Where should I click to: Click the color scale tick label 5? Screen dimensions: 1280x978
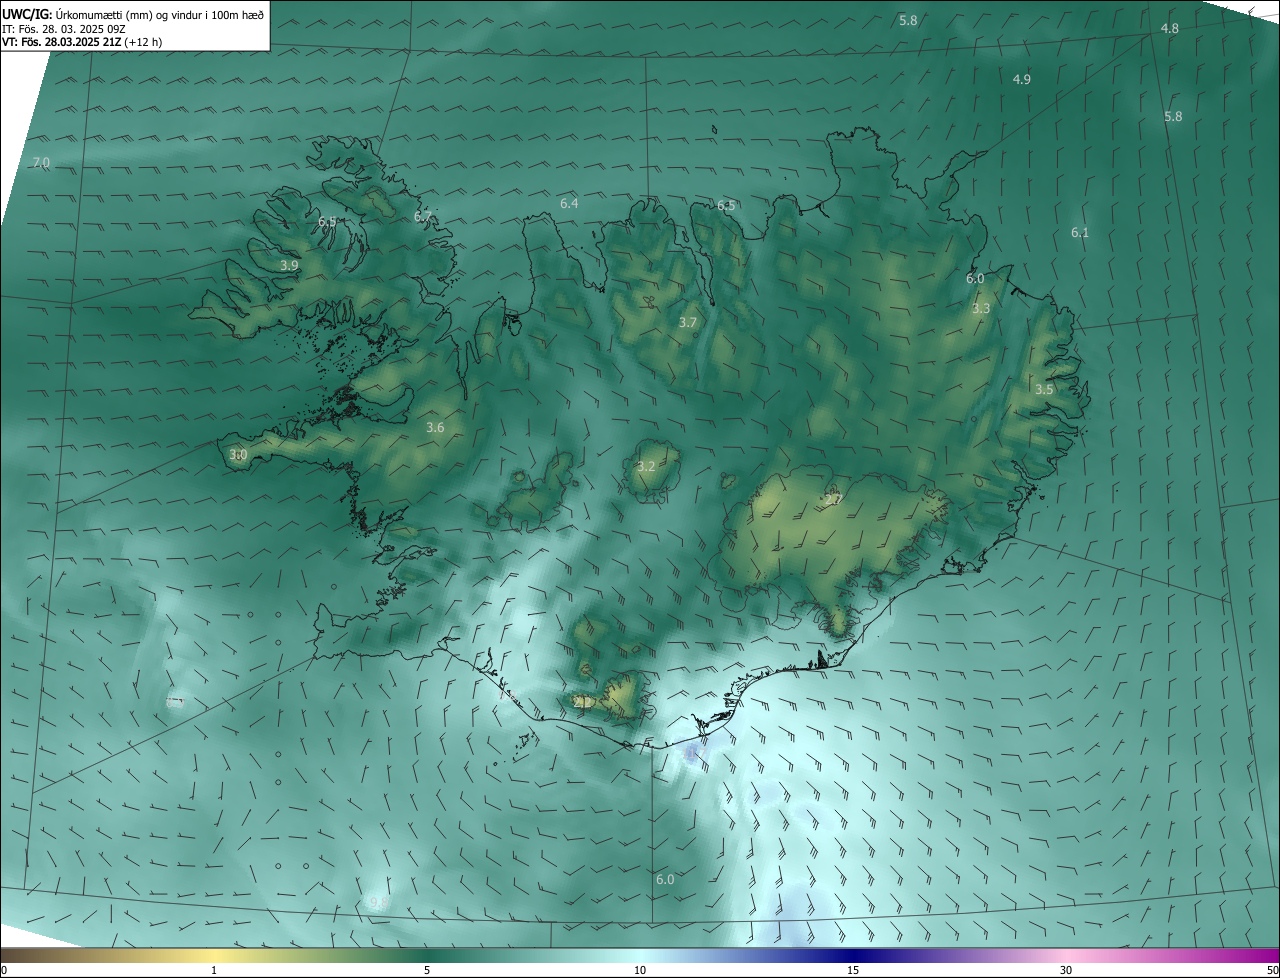(x=427, y=970)
